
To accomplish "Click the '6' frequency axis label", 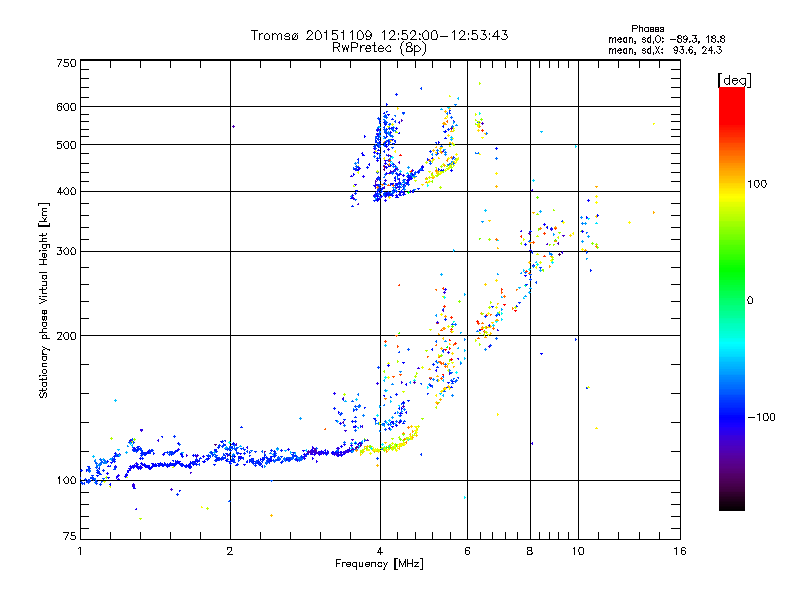I will point(467,551).
